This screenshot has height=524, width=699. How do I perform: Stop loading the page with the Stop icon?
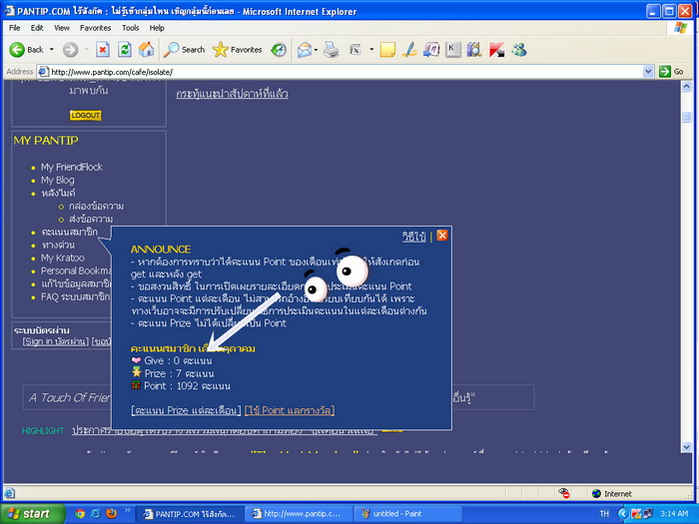tap(103, 50)
